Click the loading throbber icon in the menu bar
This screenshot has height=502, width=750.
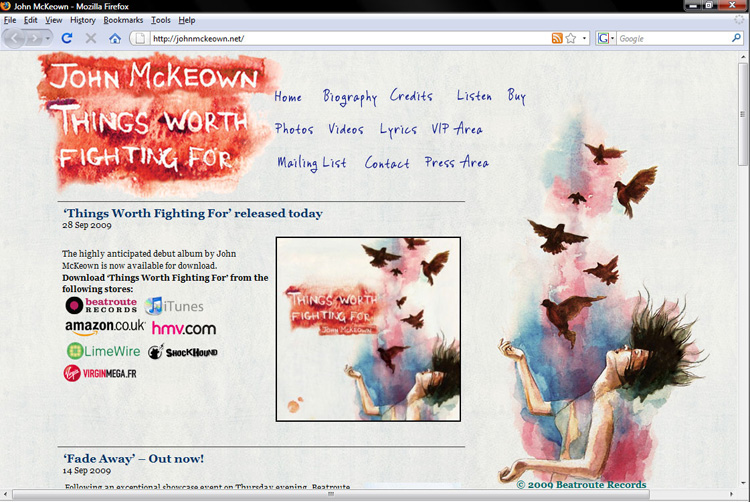pyautogui.click(x=739, y=20)
